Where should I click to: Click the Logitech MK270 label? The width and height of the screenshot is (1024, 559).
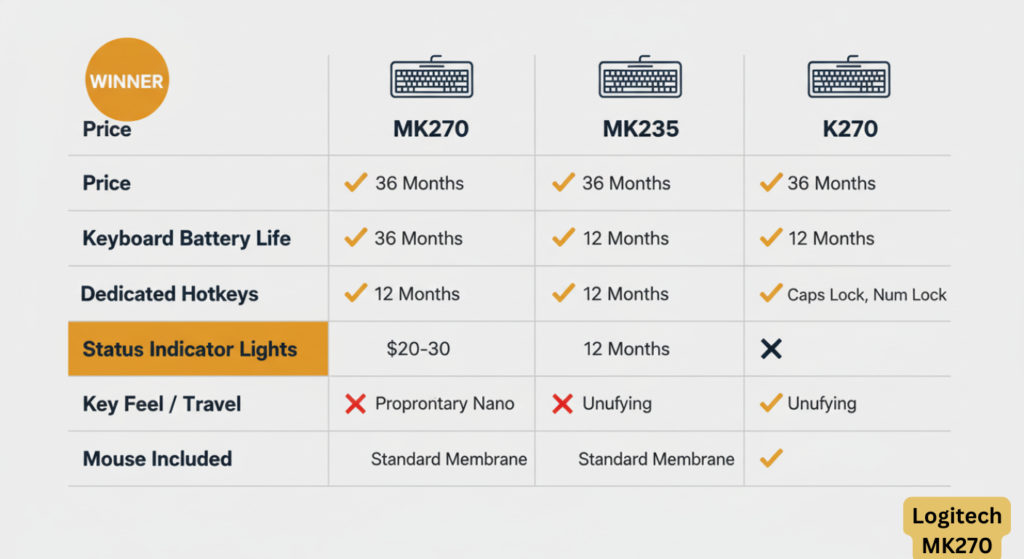(954, 530)
